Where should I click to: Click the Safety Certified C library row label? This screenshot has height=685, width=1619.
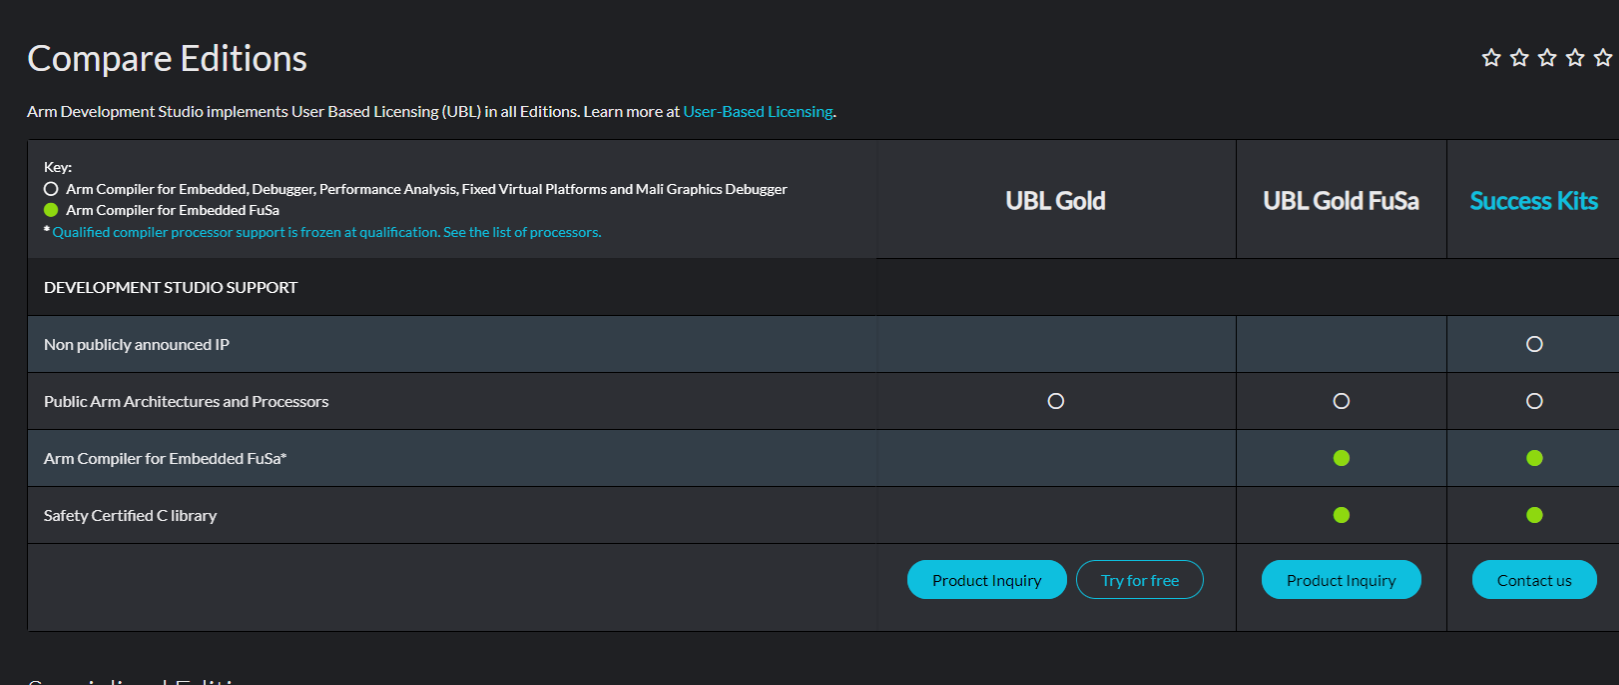[x=130, y=516]
